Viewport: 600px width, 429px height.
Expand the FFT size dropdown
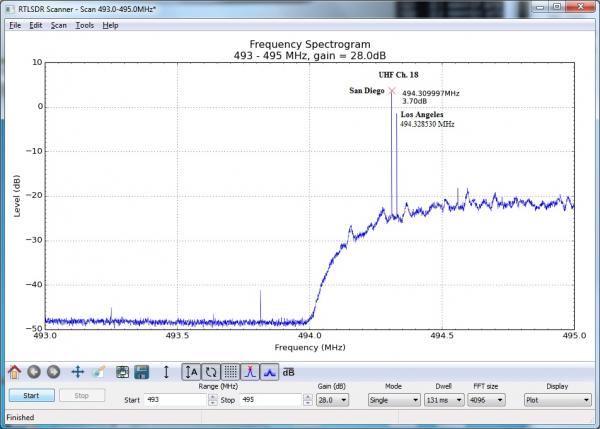click(491, 400)
